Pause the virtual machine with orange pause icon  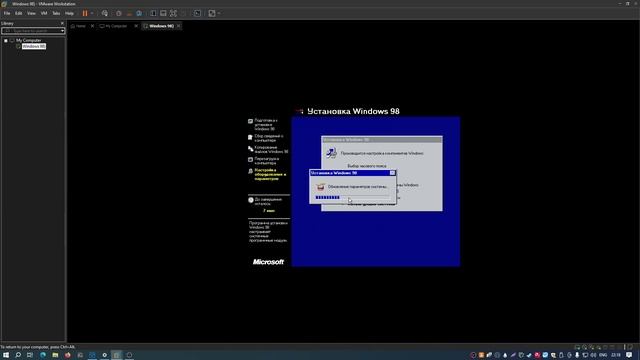pyautogui.click(x=85, y=13)
